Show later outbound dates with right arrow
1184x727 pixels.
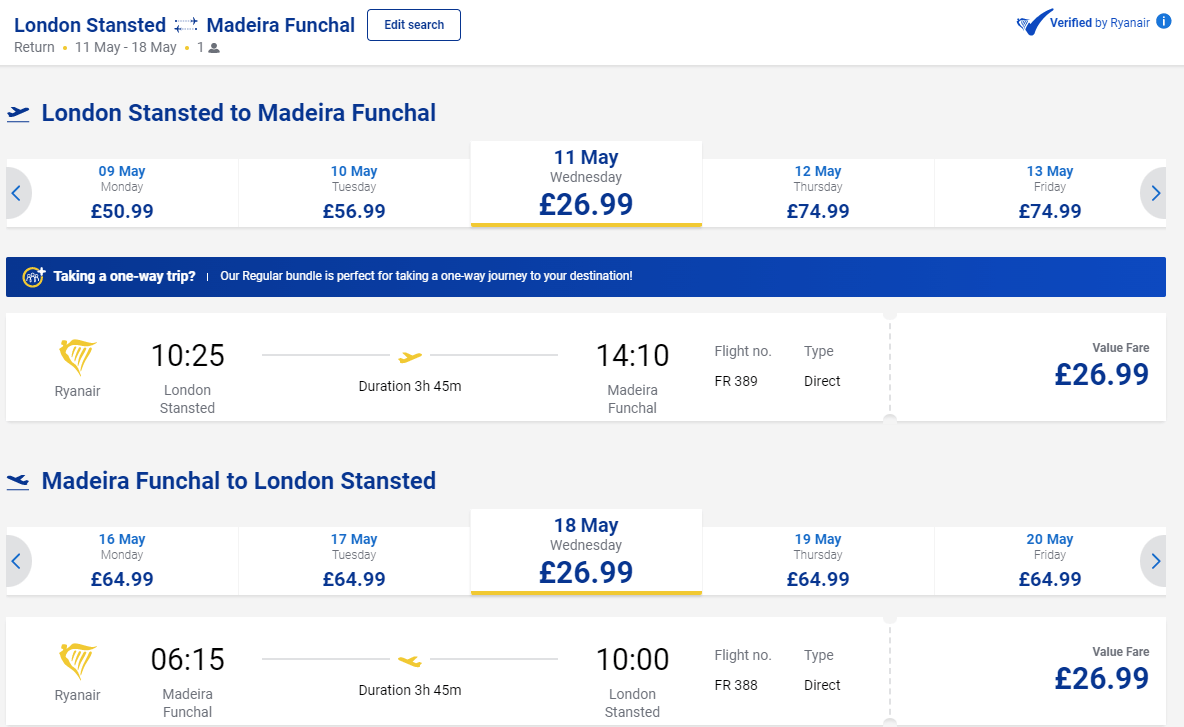point(1155,193)
